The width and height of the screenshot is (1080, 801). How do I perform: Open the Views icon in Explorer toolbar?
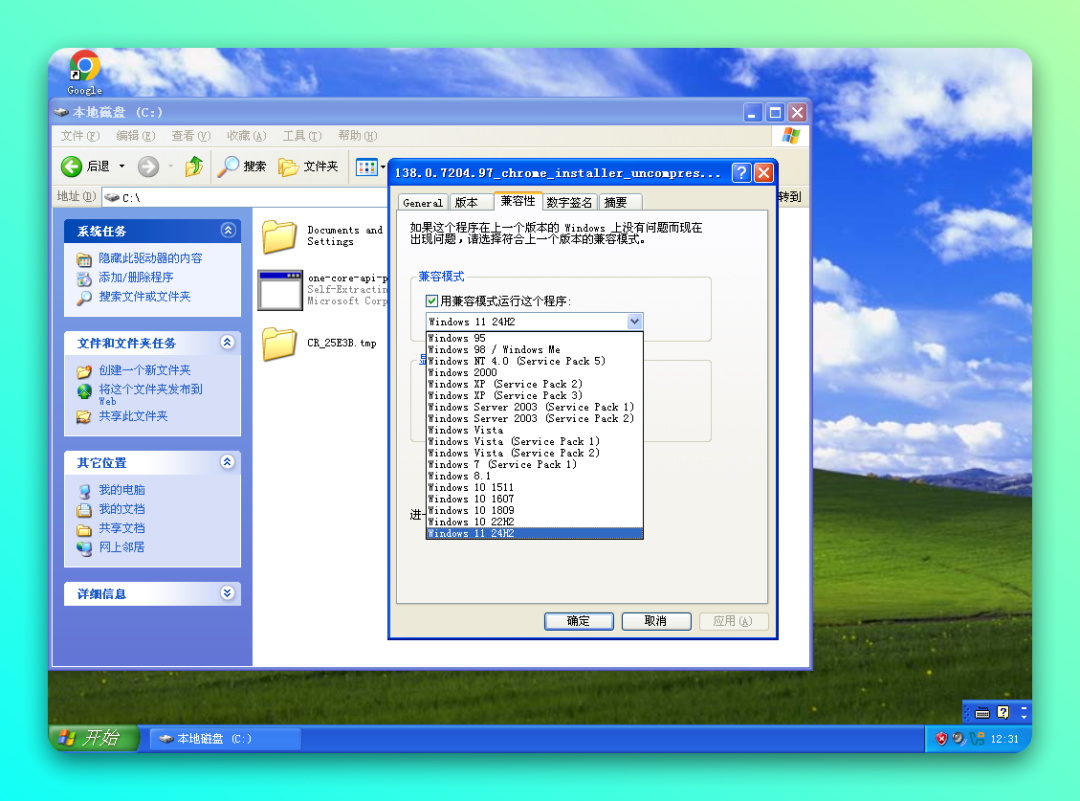tap(366, 167)
